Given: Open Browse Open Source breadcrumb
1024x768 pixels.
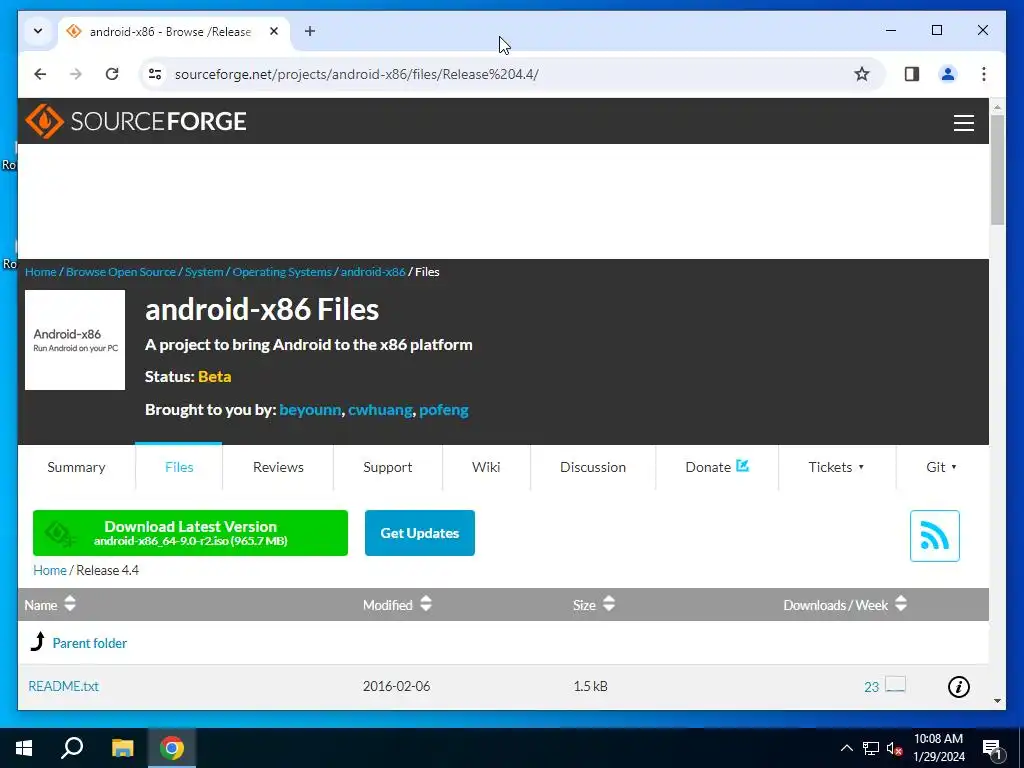Looking at the screenshot, I should (x=121, y=272).
